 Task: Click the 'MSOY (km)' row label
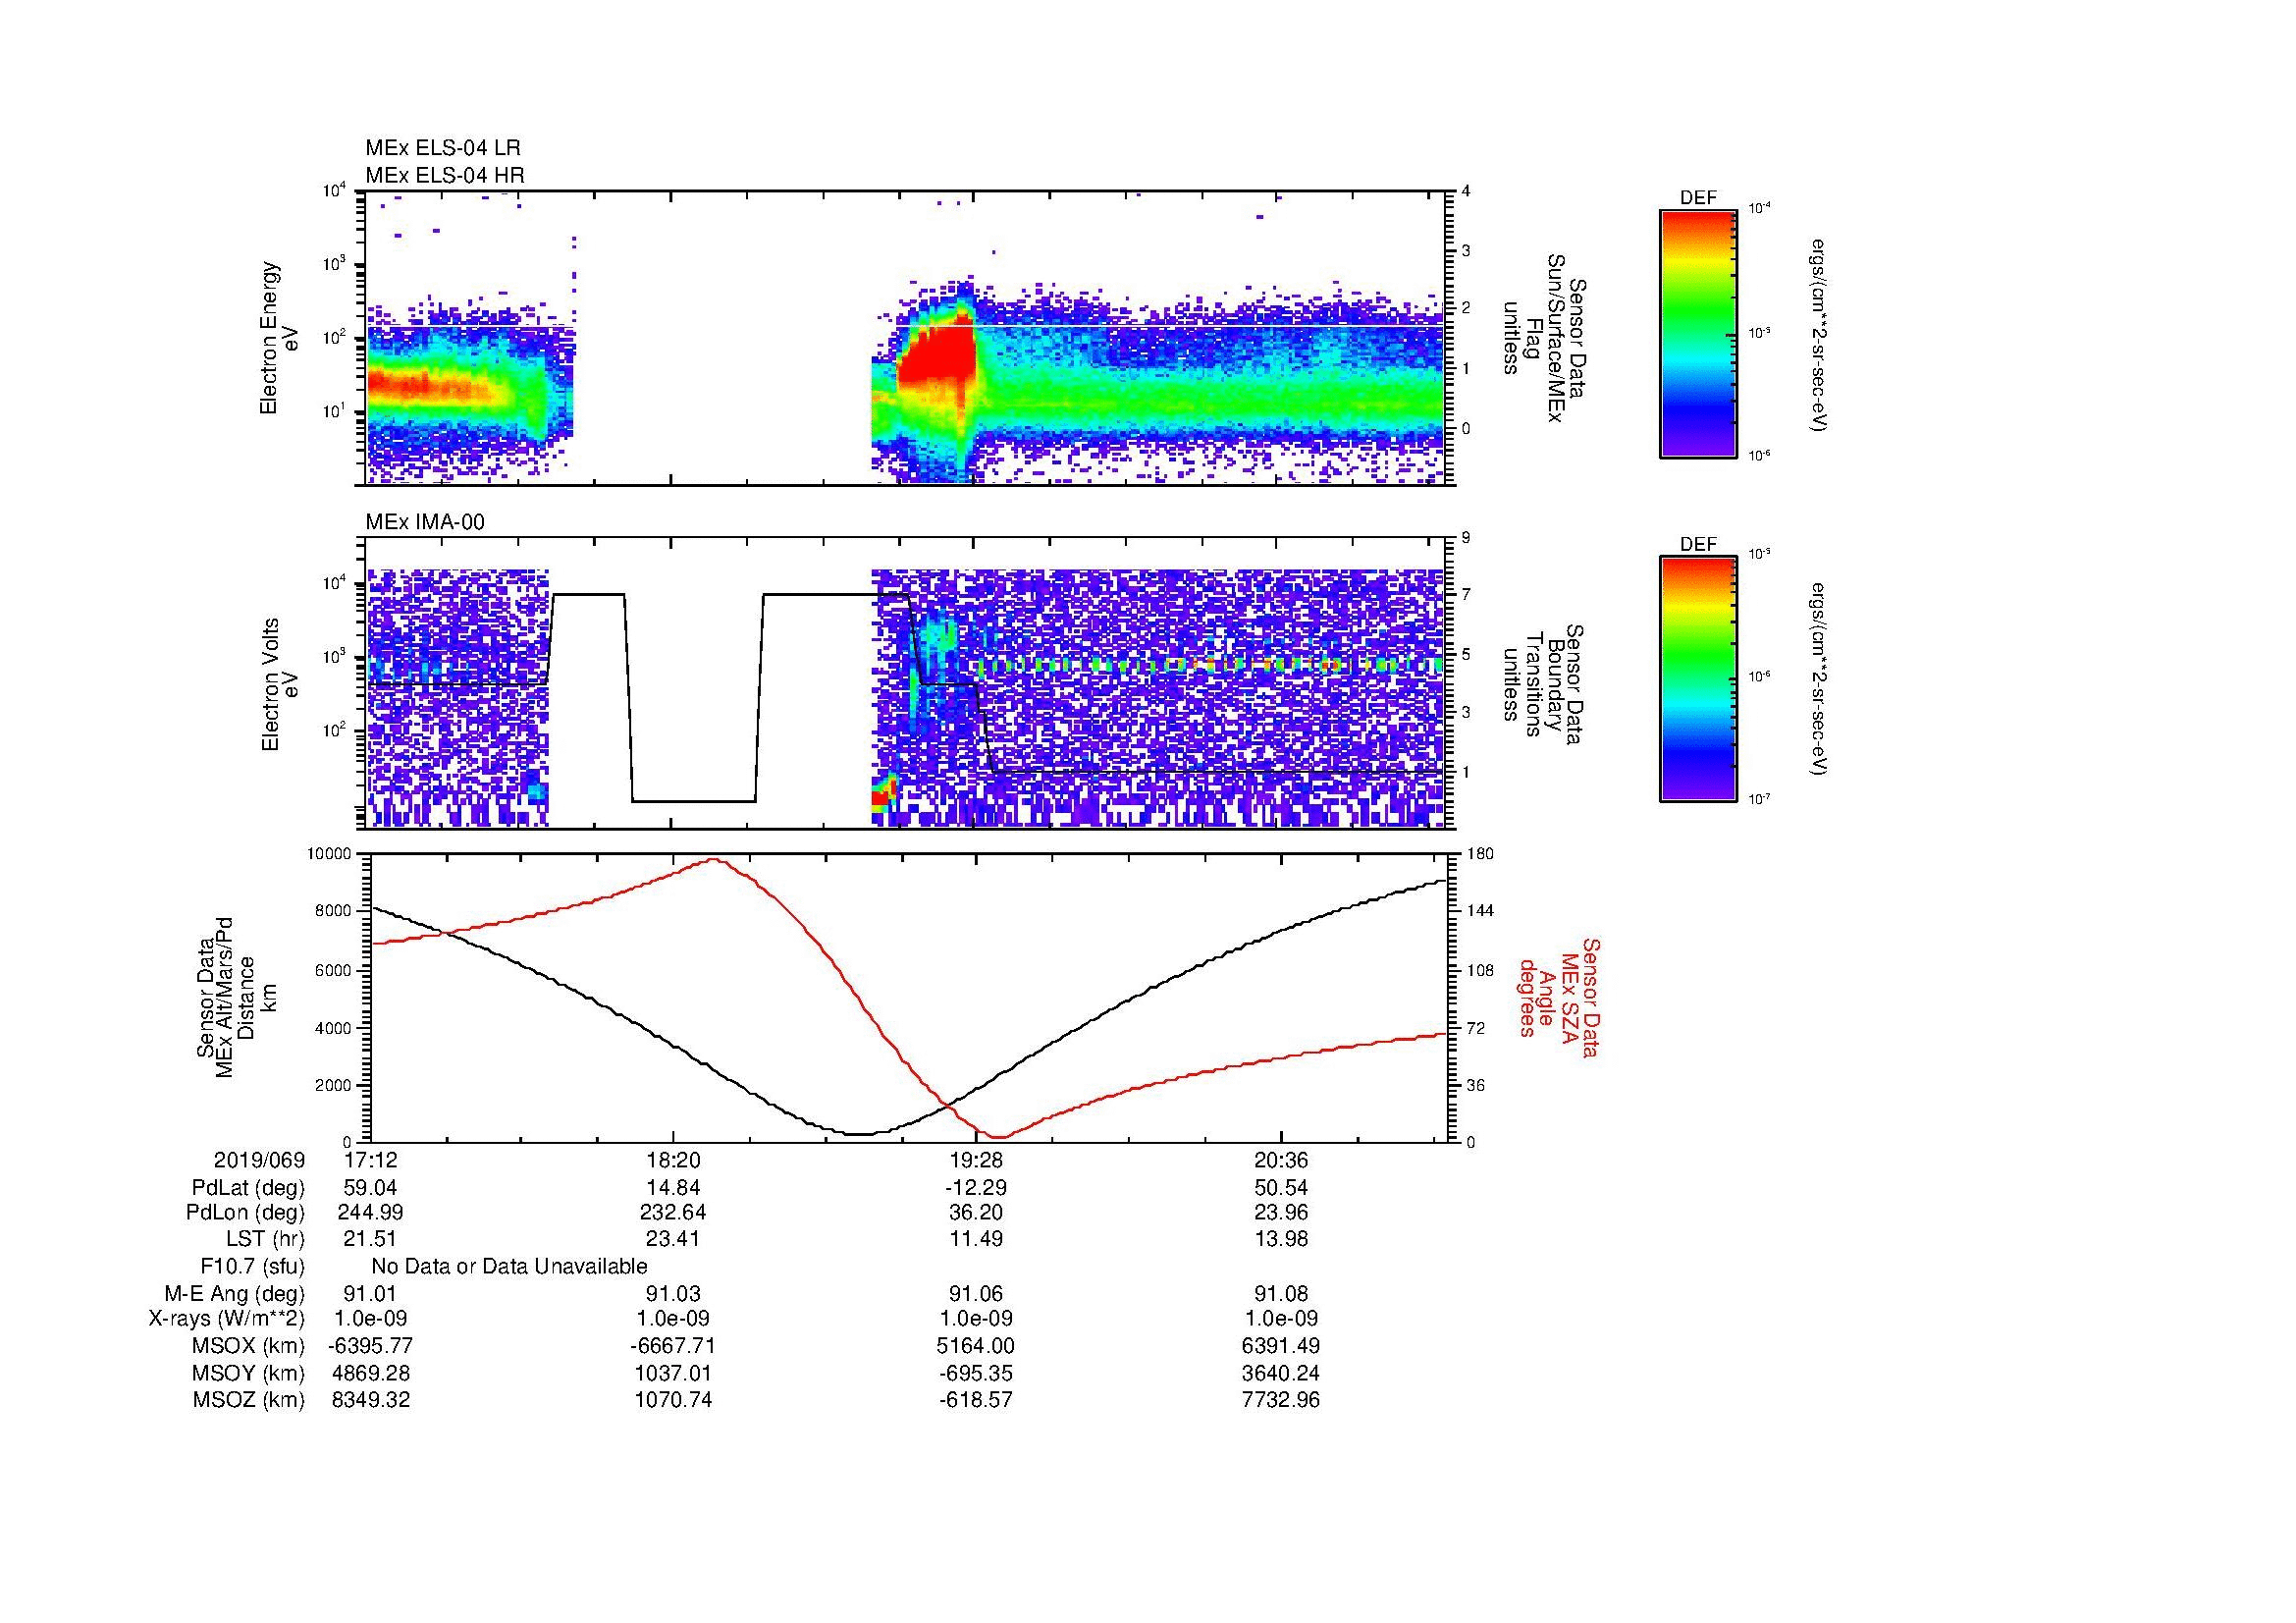tap(248, 1373)
